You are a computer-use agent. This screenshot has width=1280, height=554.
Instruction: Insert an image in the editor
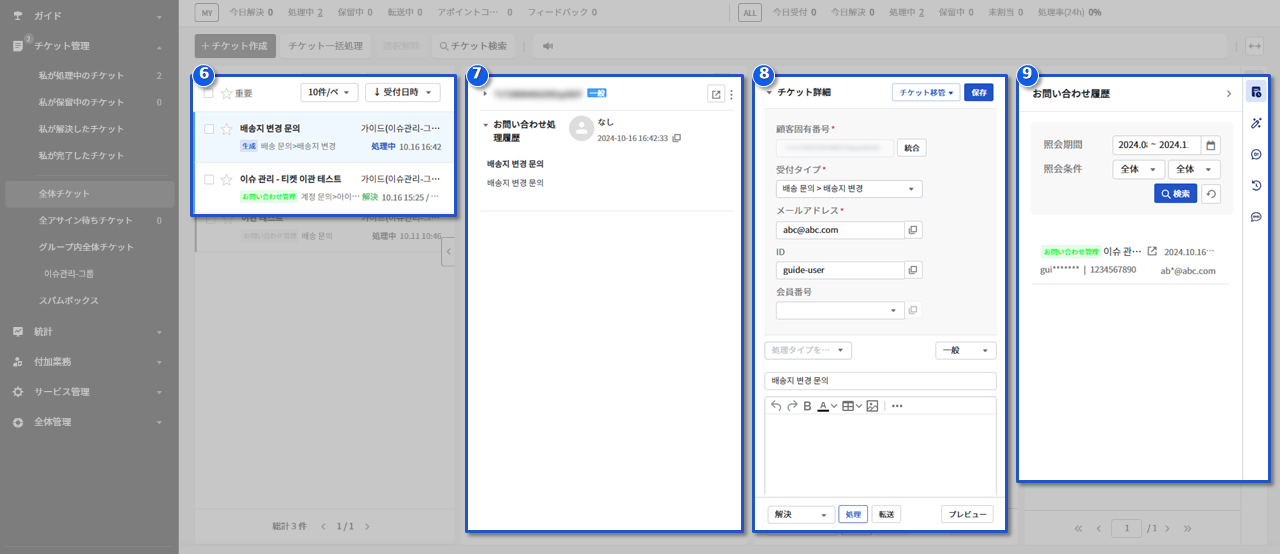872,406
